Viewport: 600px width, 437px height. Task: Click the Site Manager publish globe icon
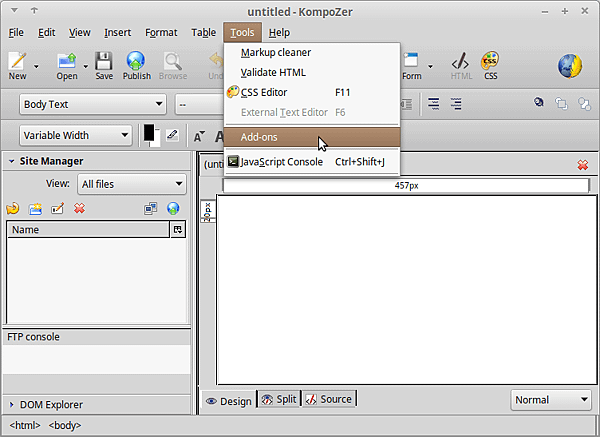point(173,209)
